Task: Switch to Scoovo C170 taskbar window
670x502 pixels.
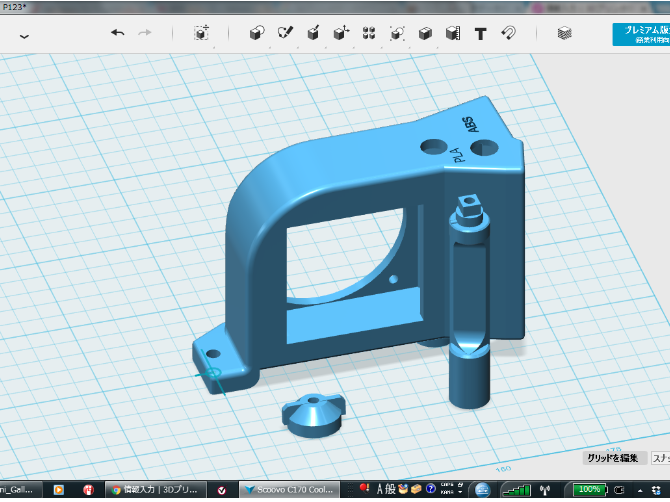Action: (288, 490)
